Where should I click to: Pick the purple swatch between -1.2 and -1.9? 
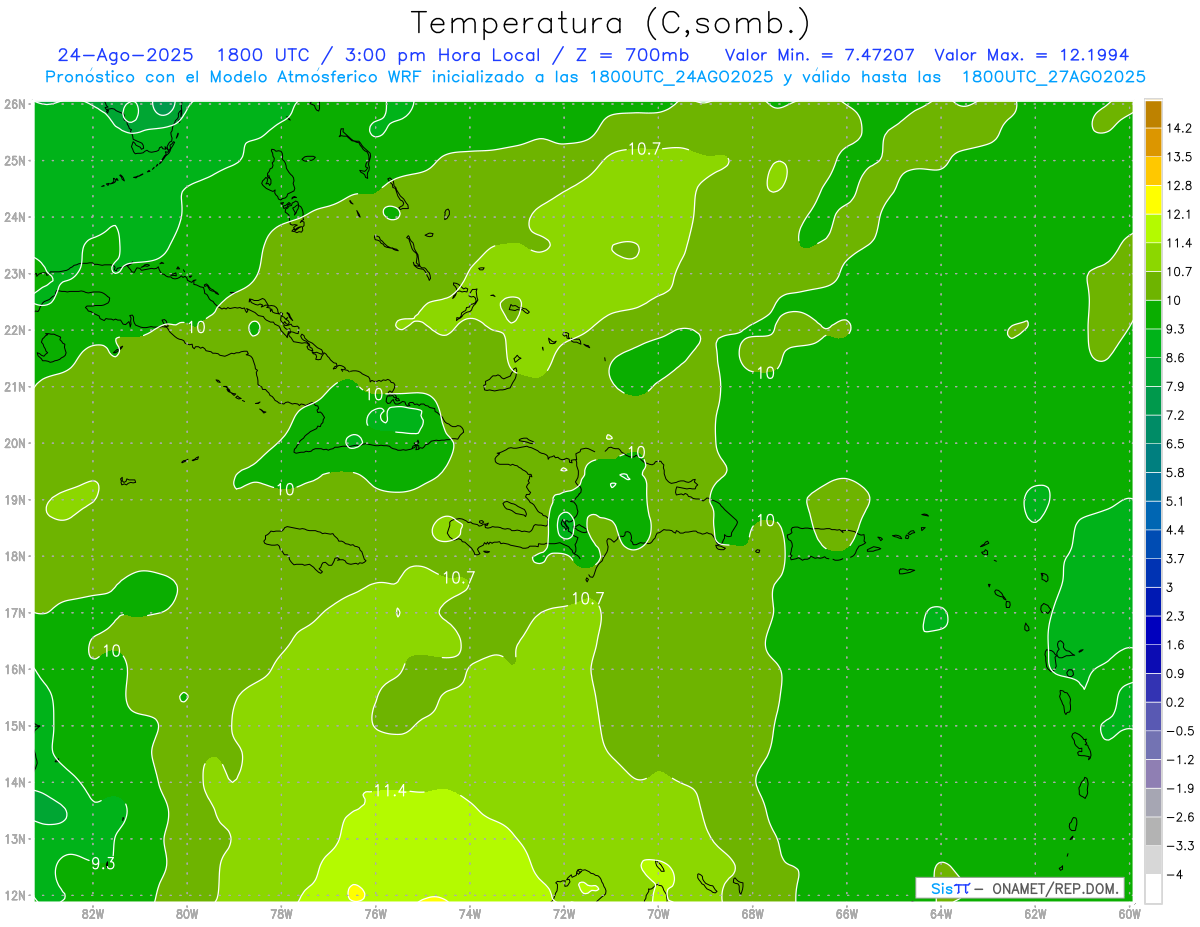point(1154,774)
